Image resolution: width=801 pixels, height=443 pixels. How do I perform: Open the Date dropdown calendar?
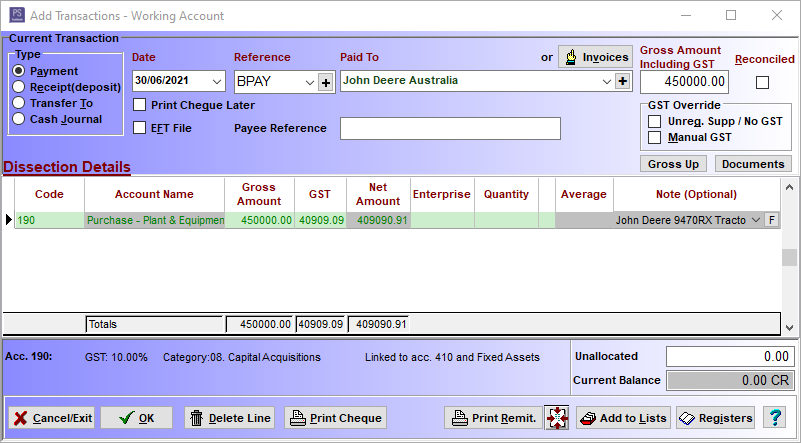[x=217, y=81]
